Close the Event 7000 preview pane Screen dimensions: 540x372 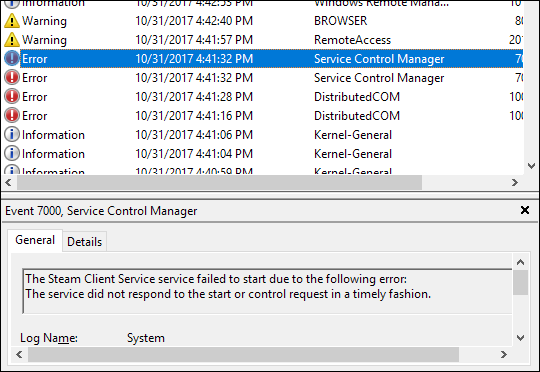tap(525, 210)
